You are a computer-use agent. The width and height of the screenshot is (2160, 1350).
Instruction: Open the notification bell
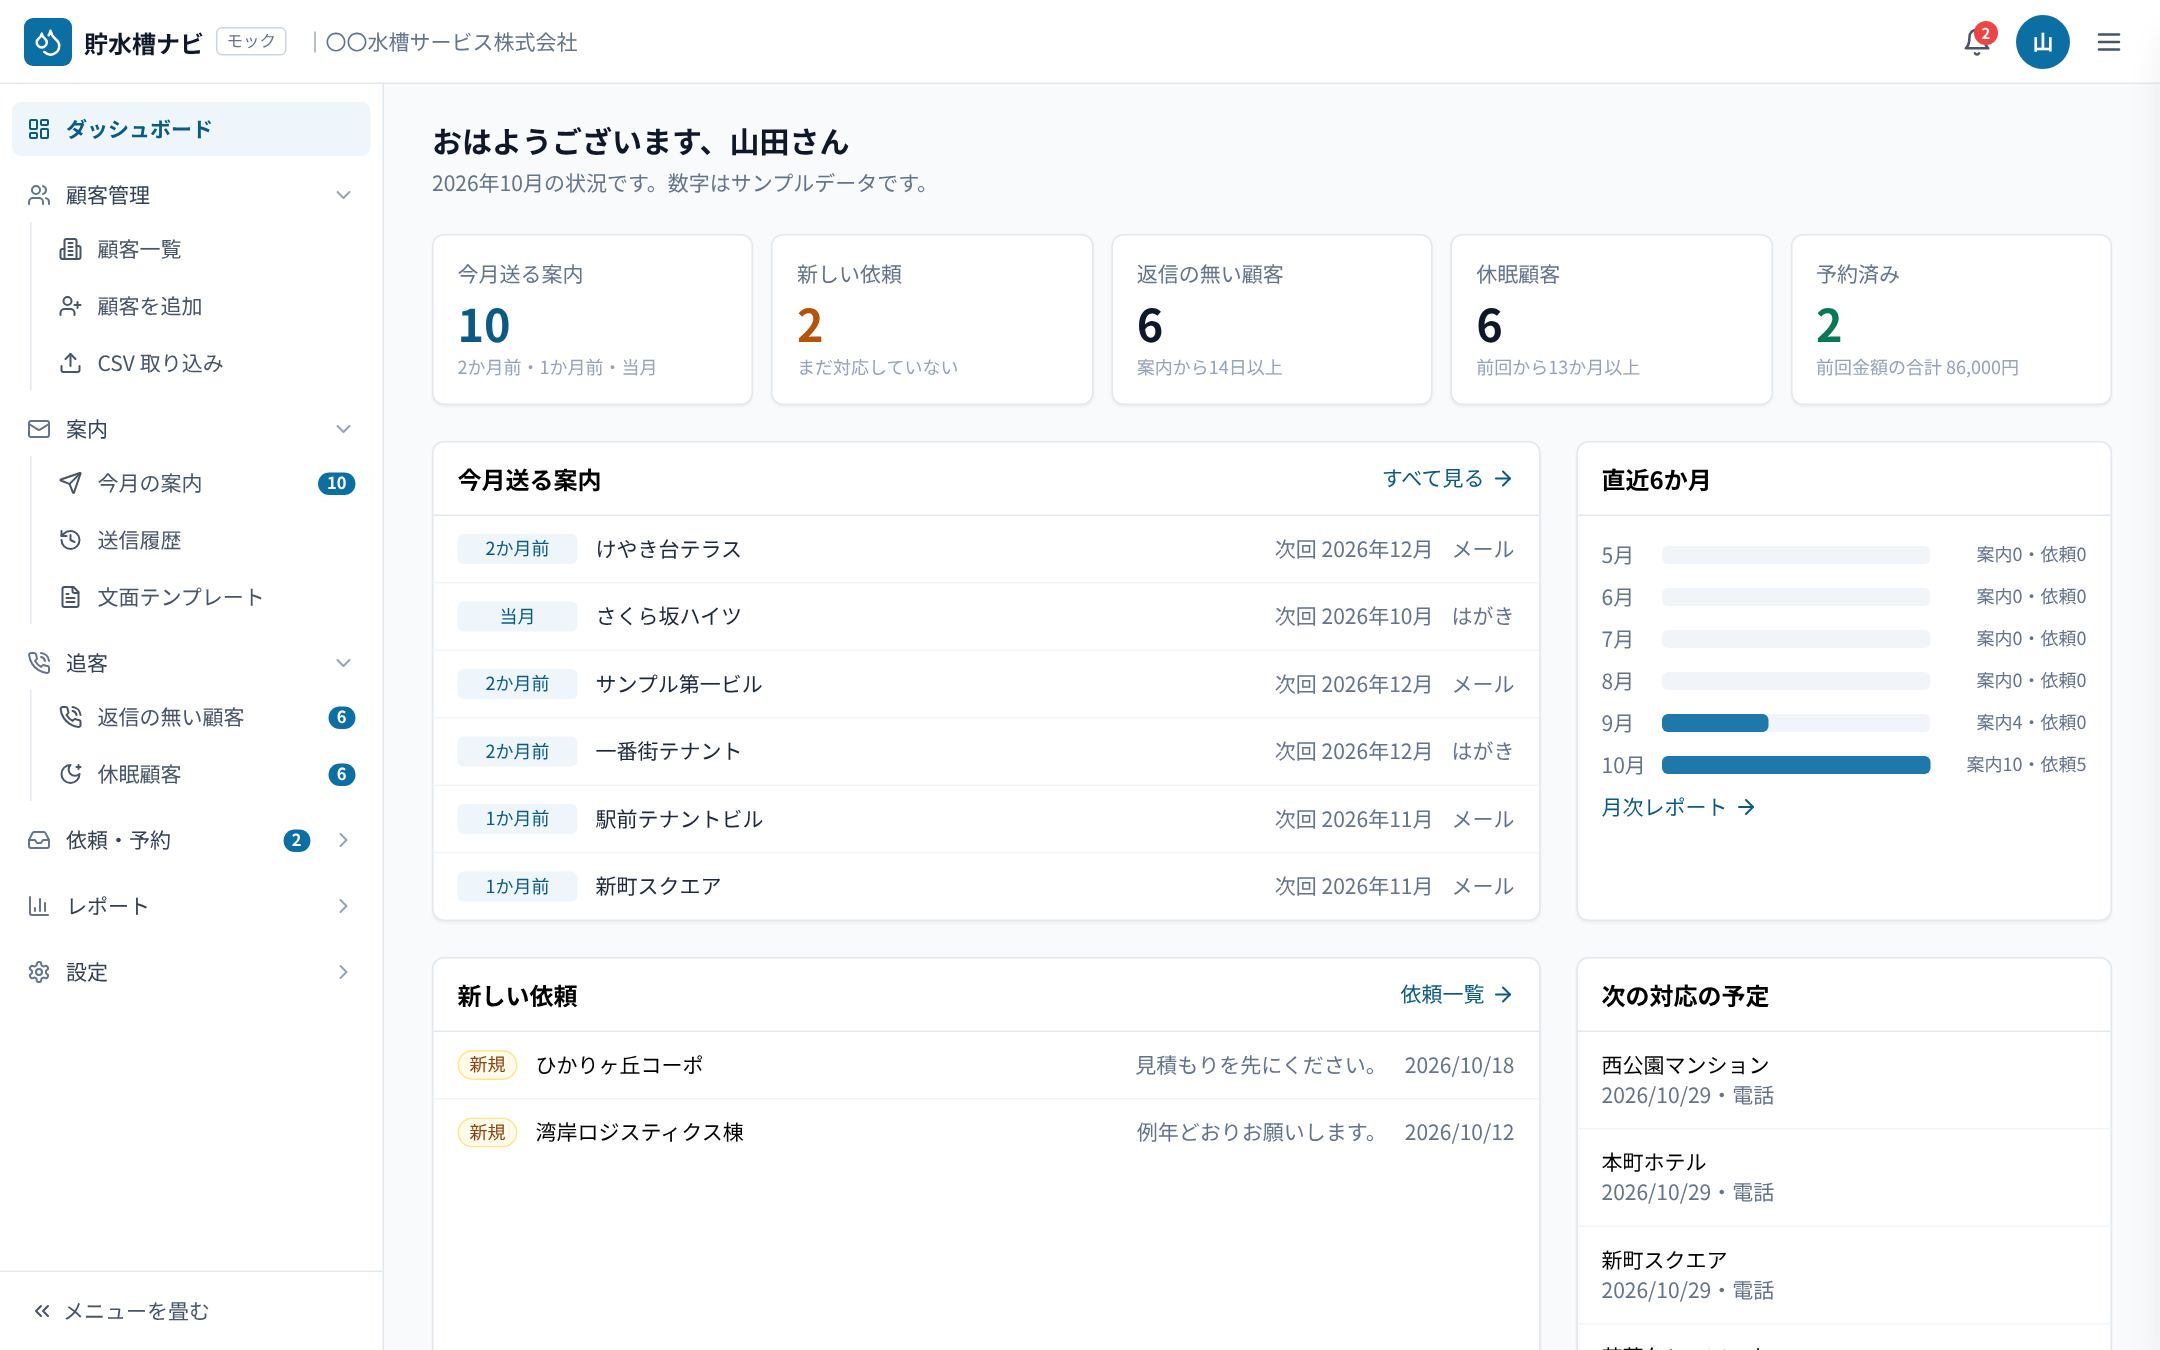click(1977, 42)
